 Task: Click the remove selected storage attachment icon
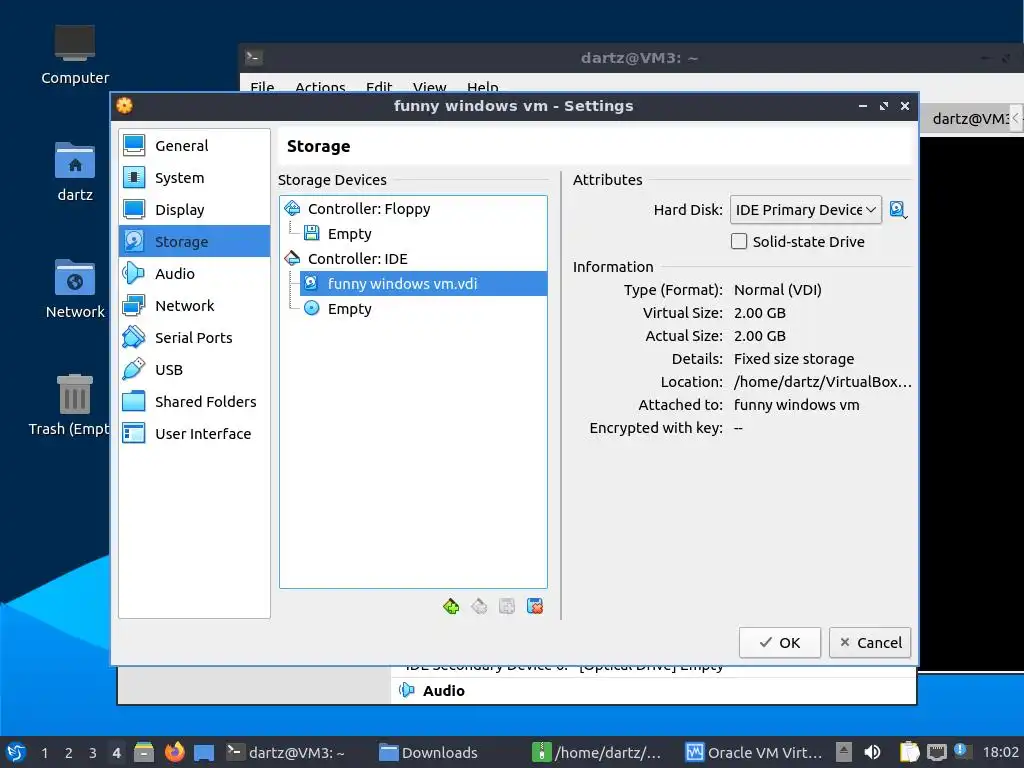tap(535, 607)
